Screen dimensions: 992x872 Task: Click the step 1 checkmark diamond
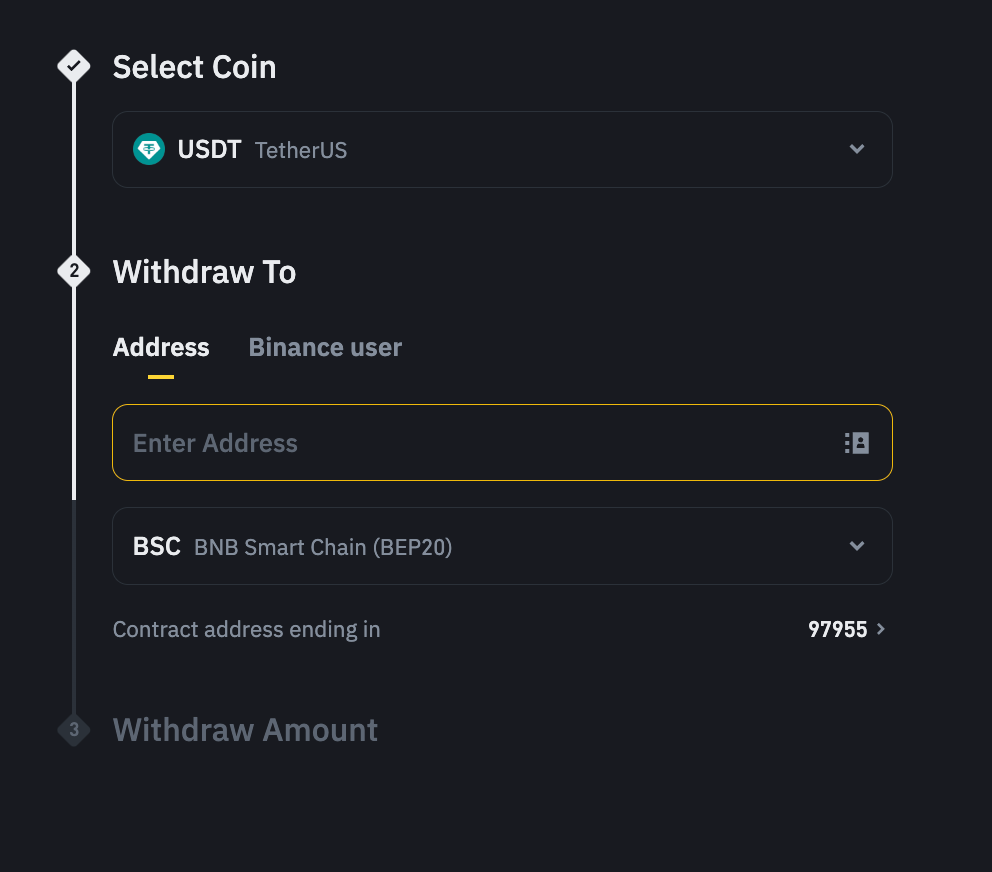(x=74, y=67)
